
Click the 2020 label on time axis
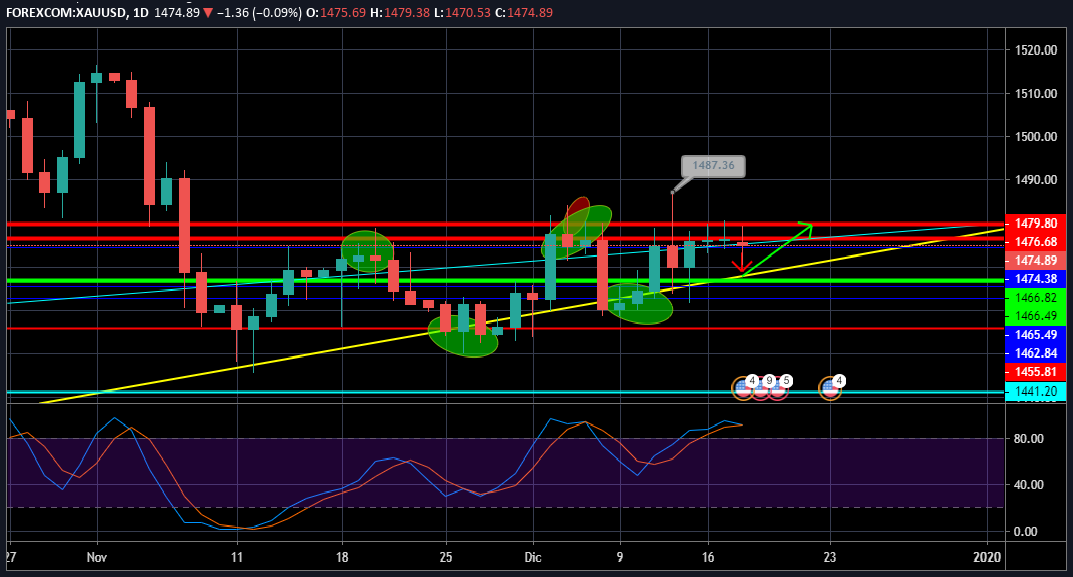(987, 556)
